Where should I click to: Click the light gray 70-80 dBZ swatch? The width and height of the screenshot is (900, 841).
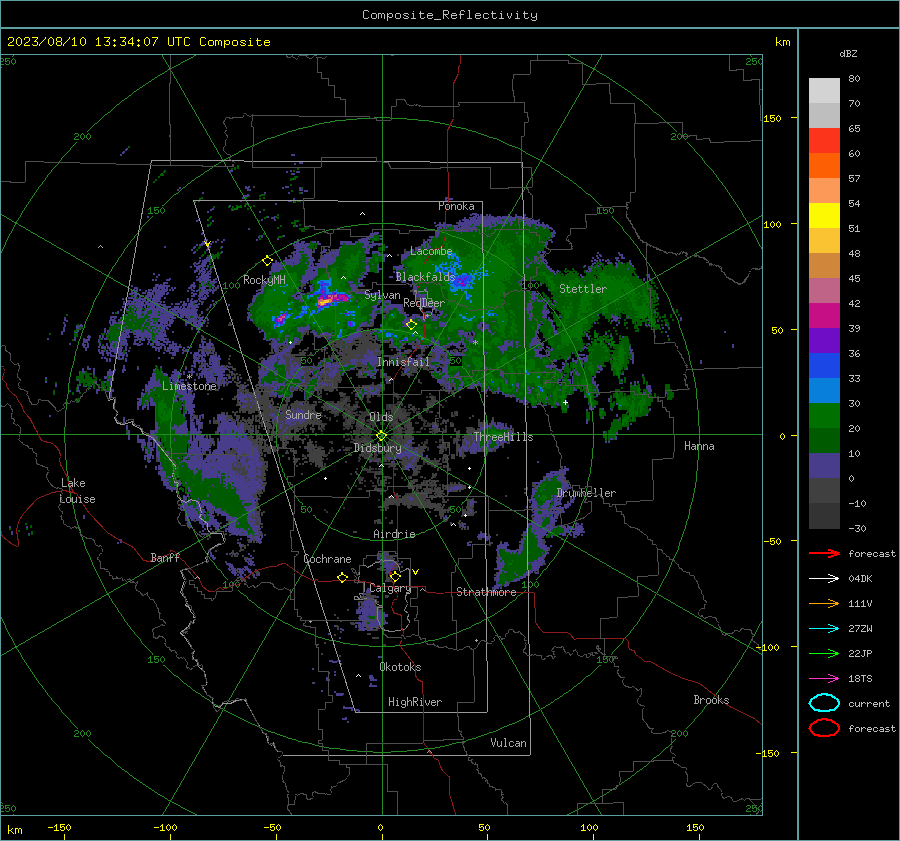click(824, 91)
